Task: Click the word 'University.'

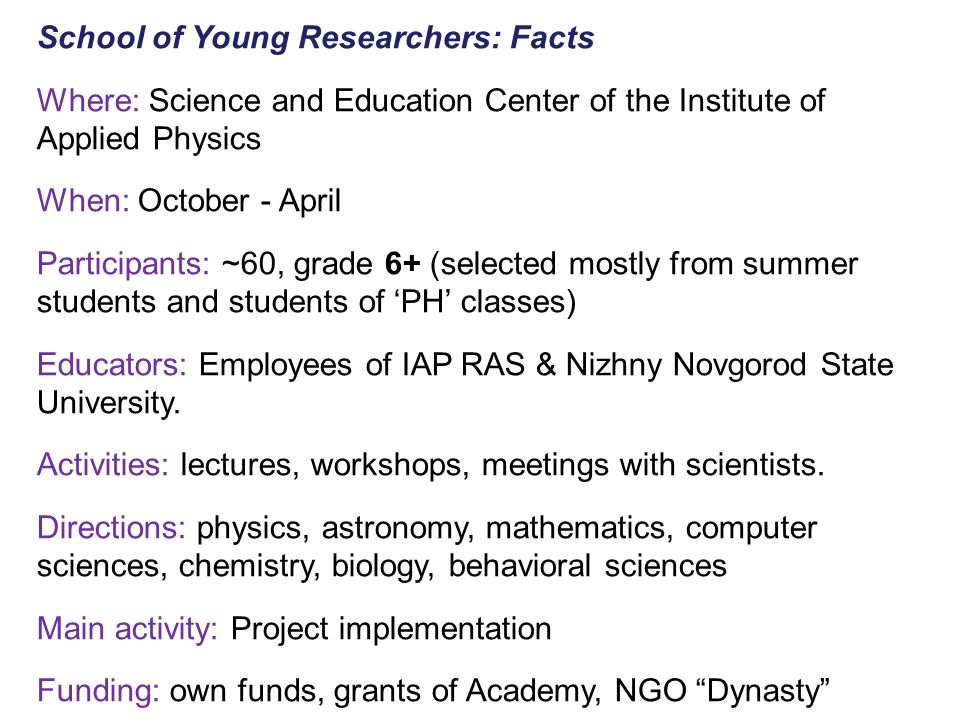Action: 109,403
